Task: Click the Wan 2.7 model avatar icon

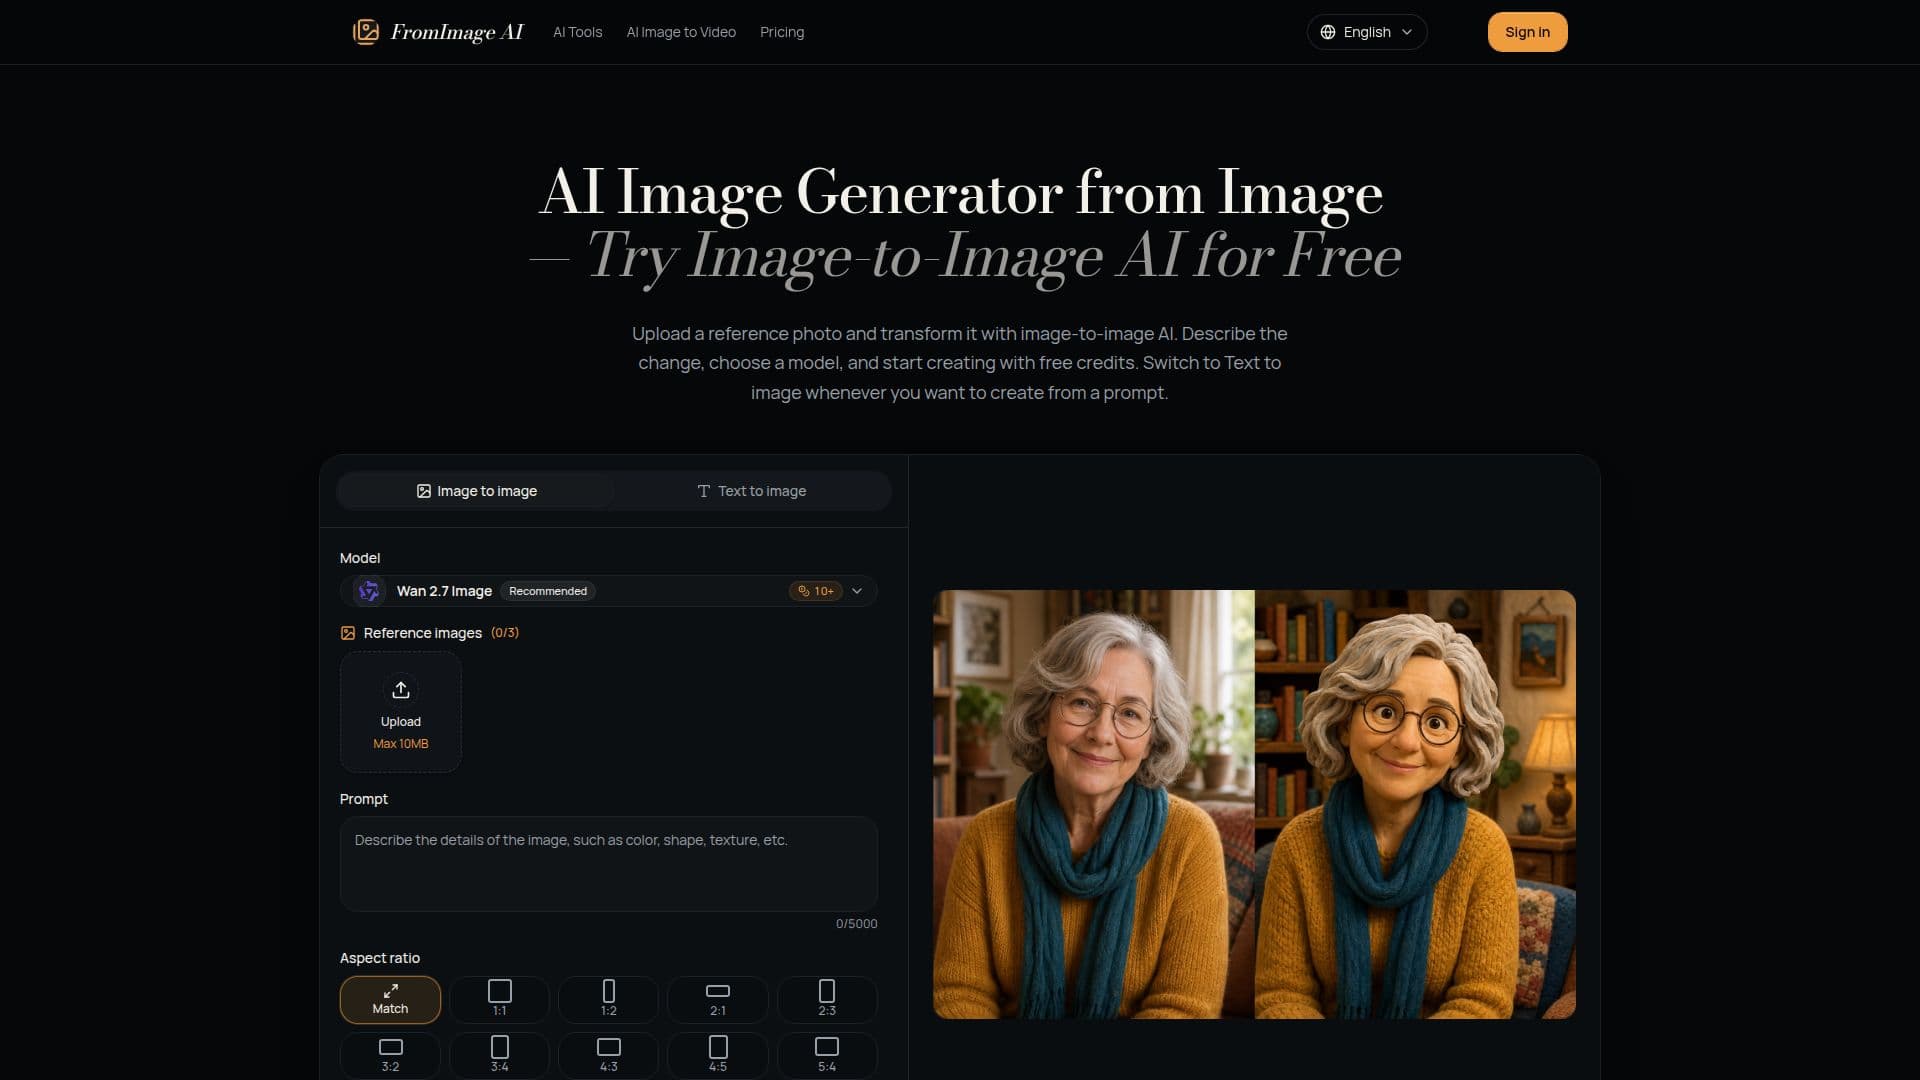Action: click(369, 591)
